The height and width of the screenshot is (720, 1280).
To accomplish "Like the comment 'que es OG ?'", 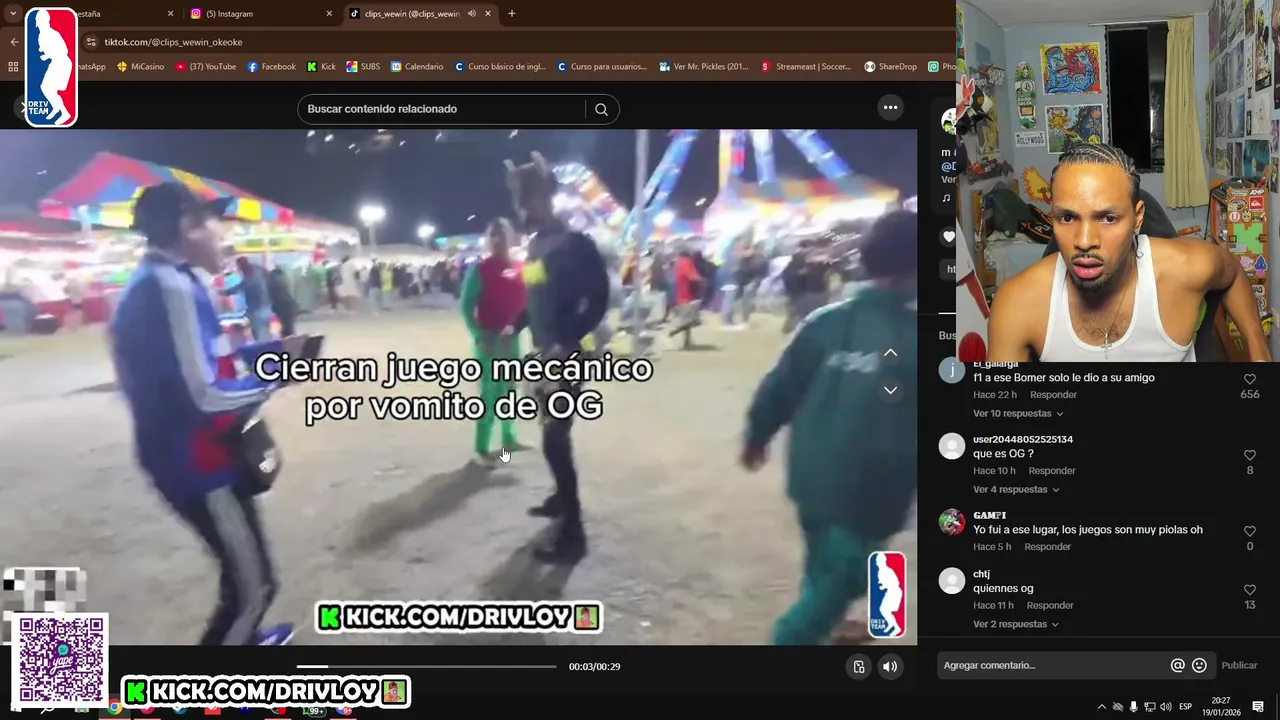I will click(x=1250, y=456).
